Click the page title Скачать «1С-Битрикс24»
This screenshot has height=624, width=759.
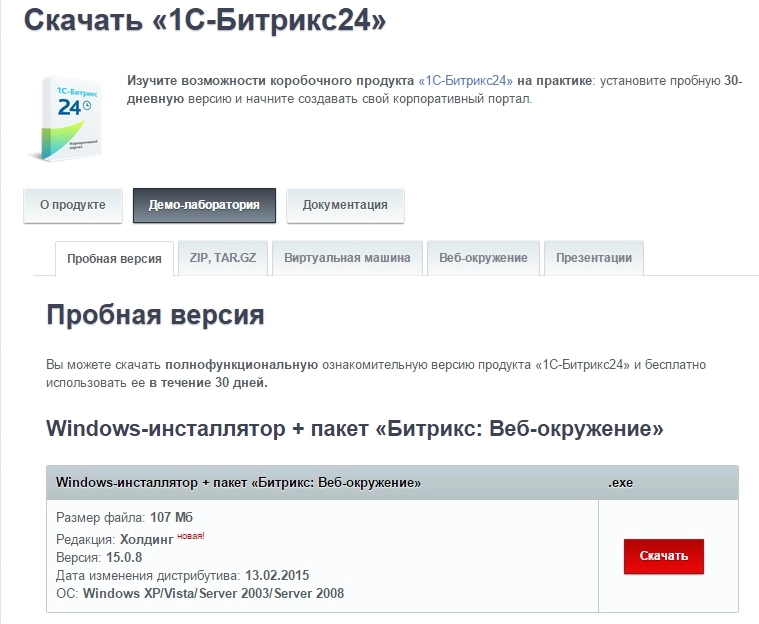pos(205,19)
